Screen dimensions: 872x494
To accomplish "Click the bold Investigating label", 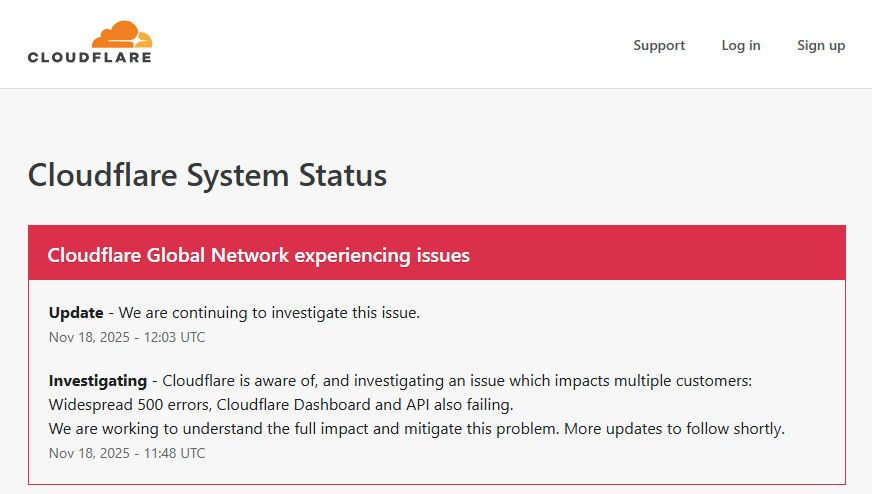I will click(97, 381).
